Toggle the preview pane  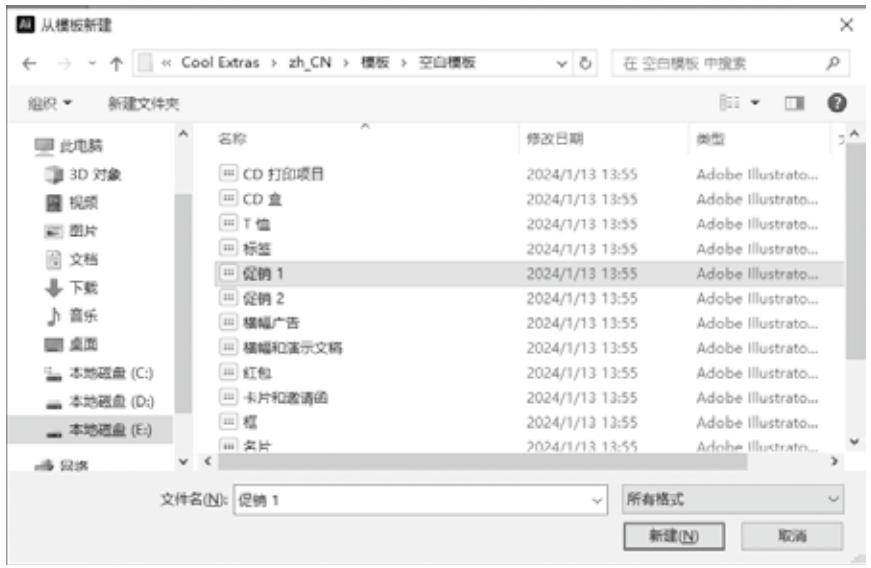pyautogui.click(x=794, y=103)
